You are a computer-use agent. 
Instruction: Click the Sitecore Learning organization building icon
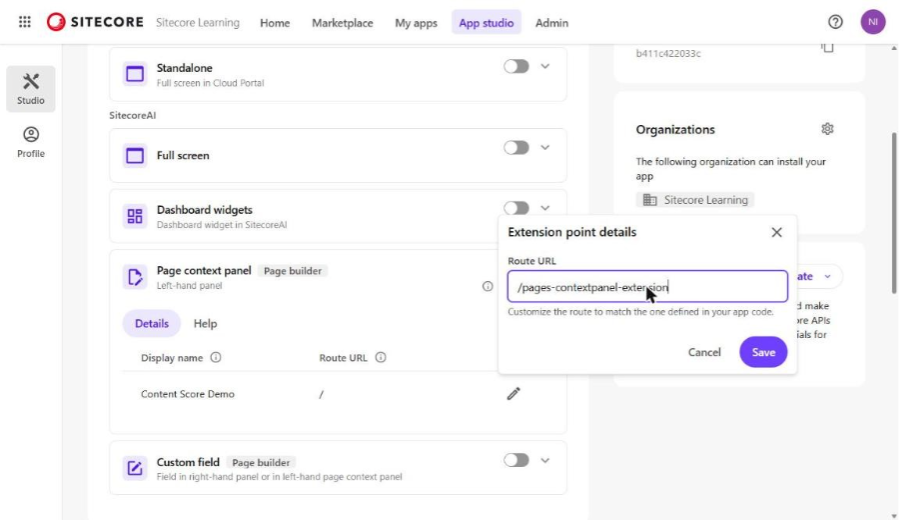650,200
